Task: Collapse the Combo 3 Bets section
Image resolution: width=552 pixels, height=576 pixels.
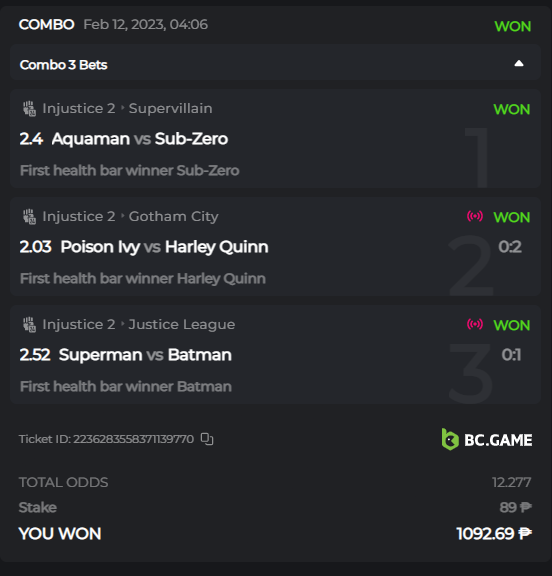Action: (x=519, y=64)
